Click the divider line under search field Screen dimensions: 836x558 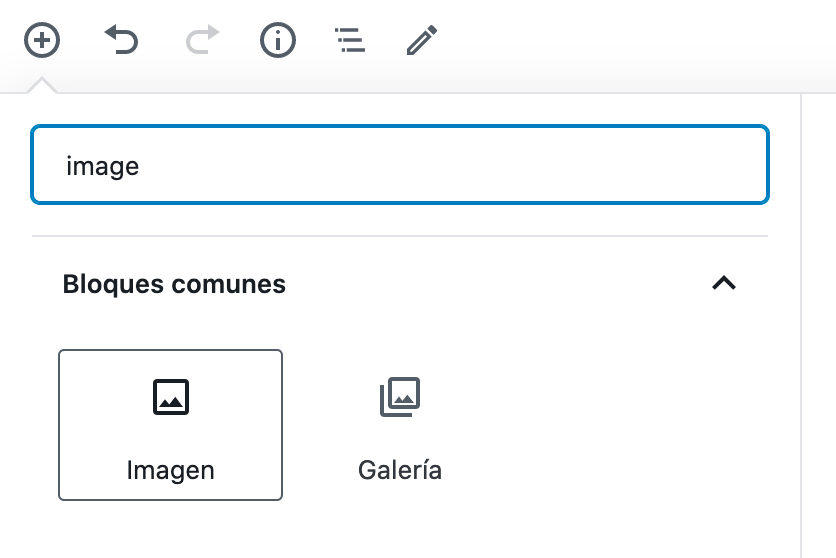400,236
